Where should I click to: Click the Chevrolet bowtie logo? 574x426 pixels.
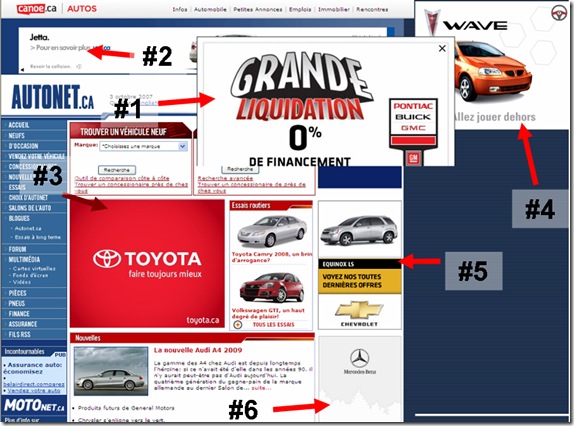359,310
